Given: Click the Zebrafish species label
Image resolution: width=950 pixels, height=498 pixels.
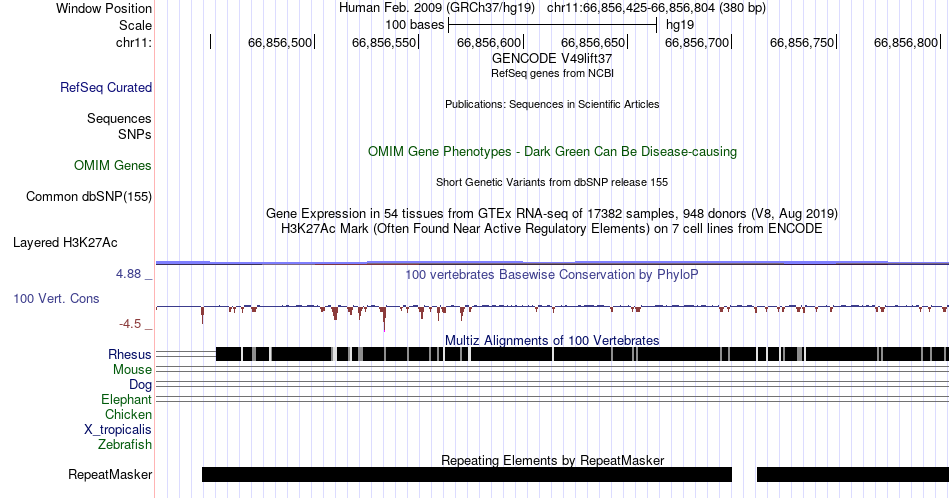Looking at the screenshot, I should [125, 444].
